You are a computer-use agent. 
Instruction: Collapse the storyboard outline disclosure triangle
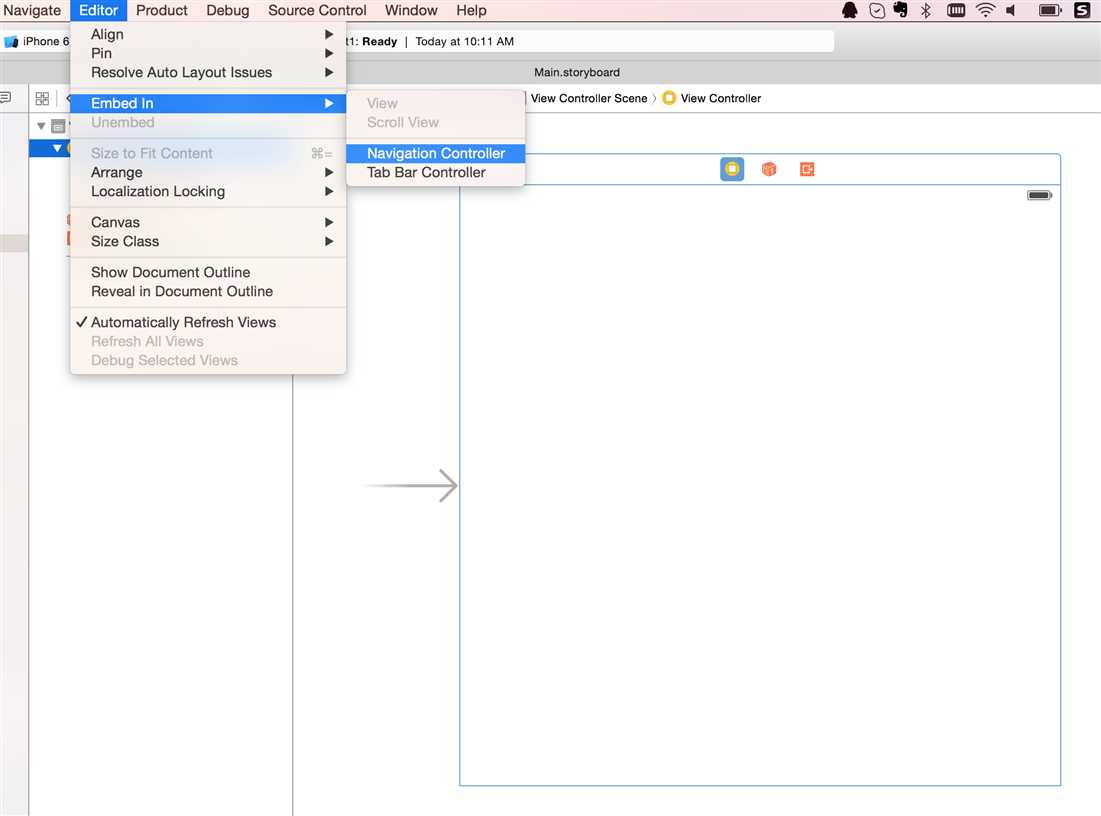pyautogui.click(x=41, y=126)
